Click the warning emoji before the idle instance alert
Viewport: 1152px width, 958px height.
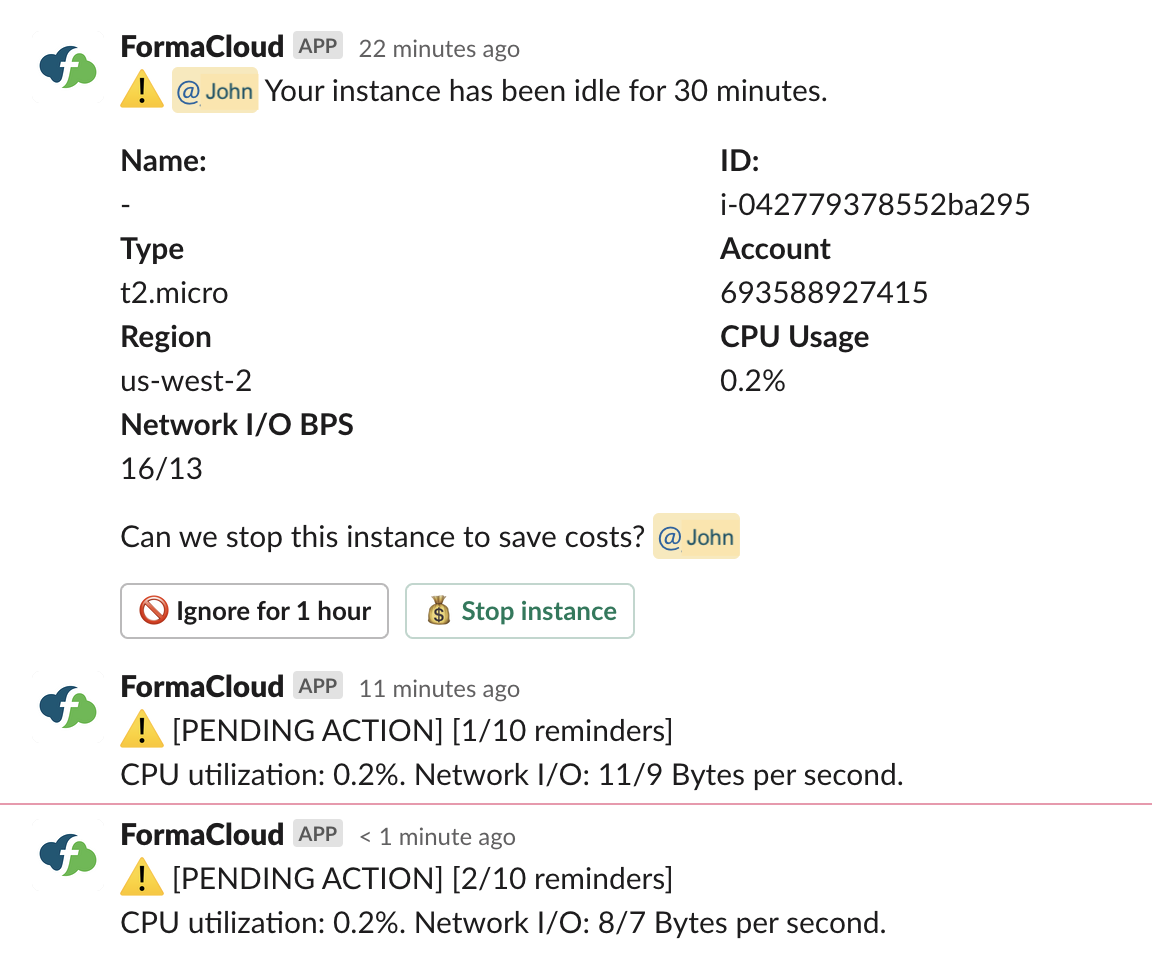[x=141, y=91]
